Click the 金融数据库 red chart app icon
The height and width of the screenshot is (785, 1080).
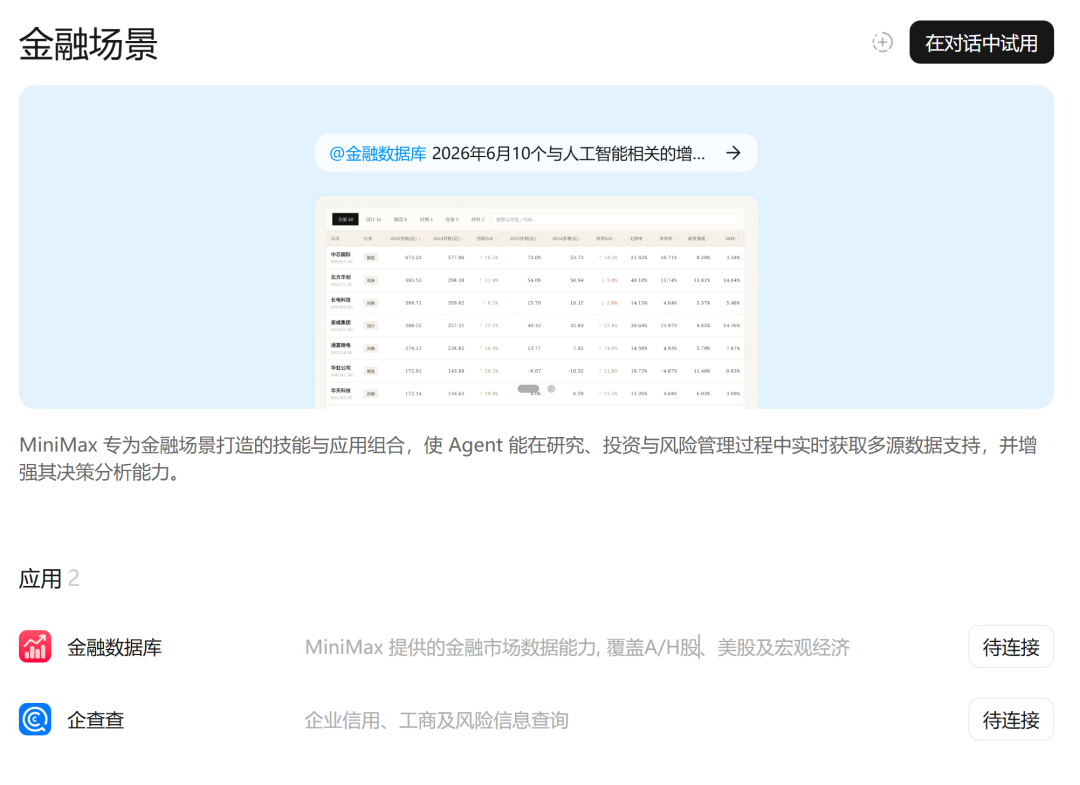pyautogui.click(x=35, y=647)
